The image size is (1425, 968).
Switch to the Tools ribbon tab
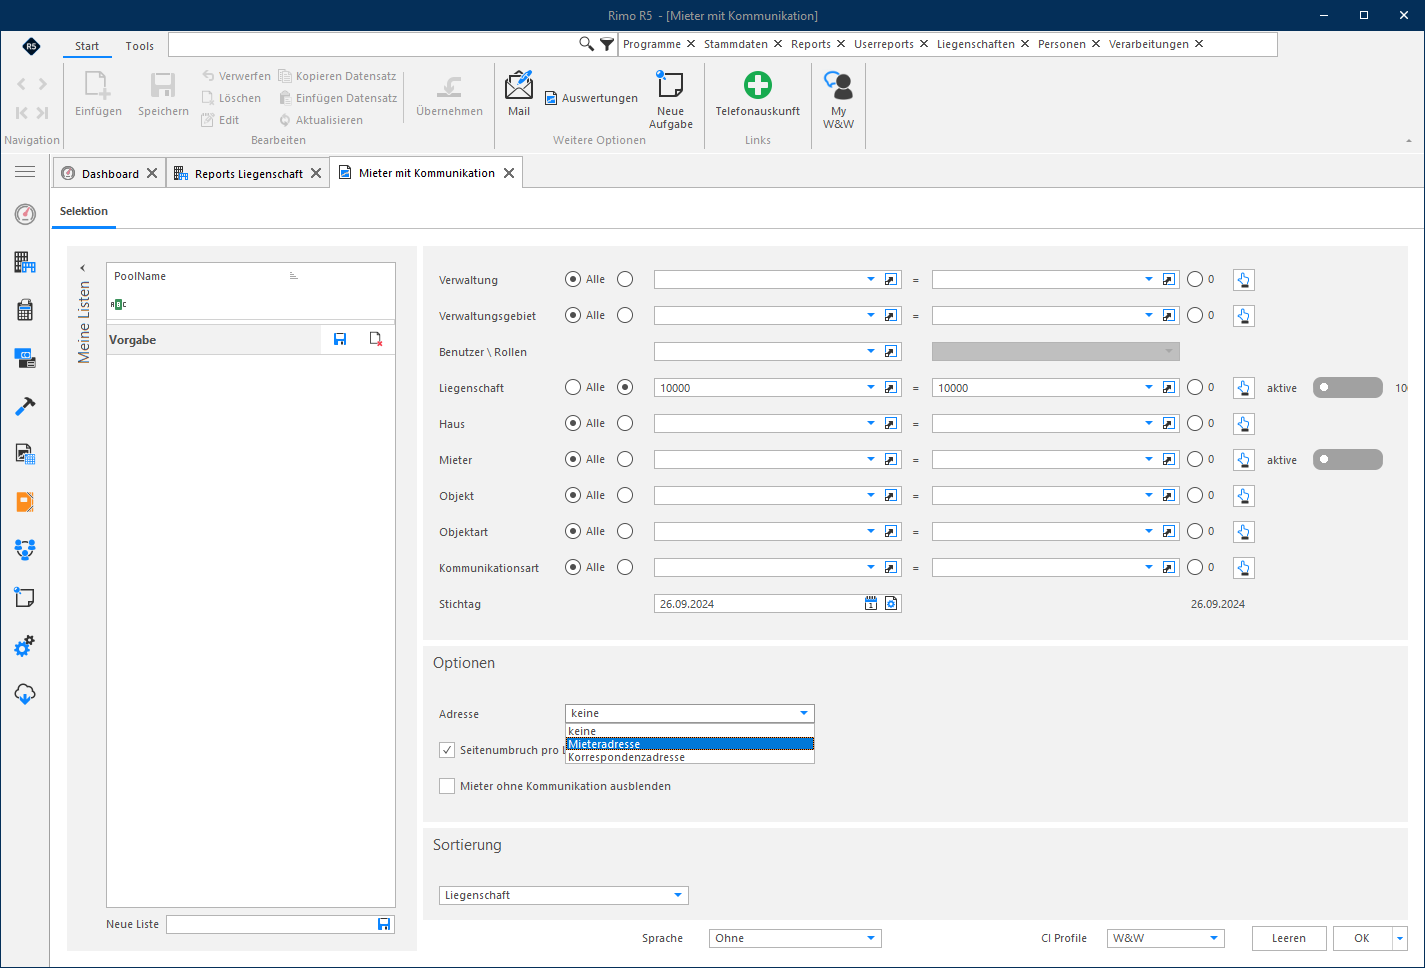[140, 46]
